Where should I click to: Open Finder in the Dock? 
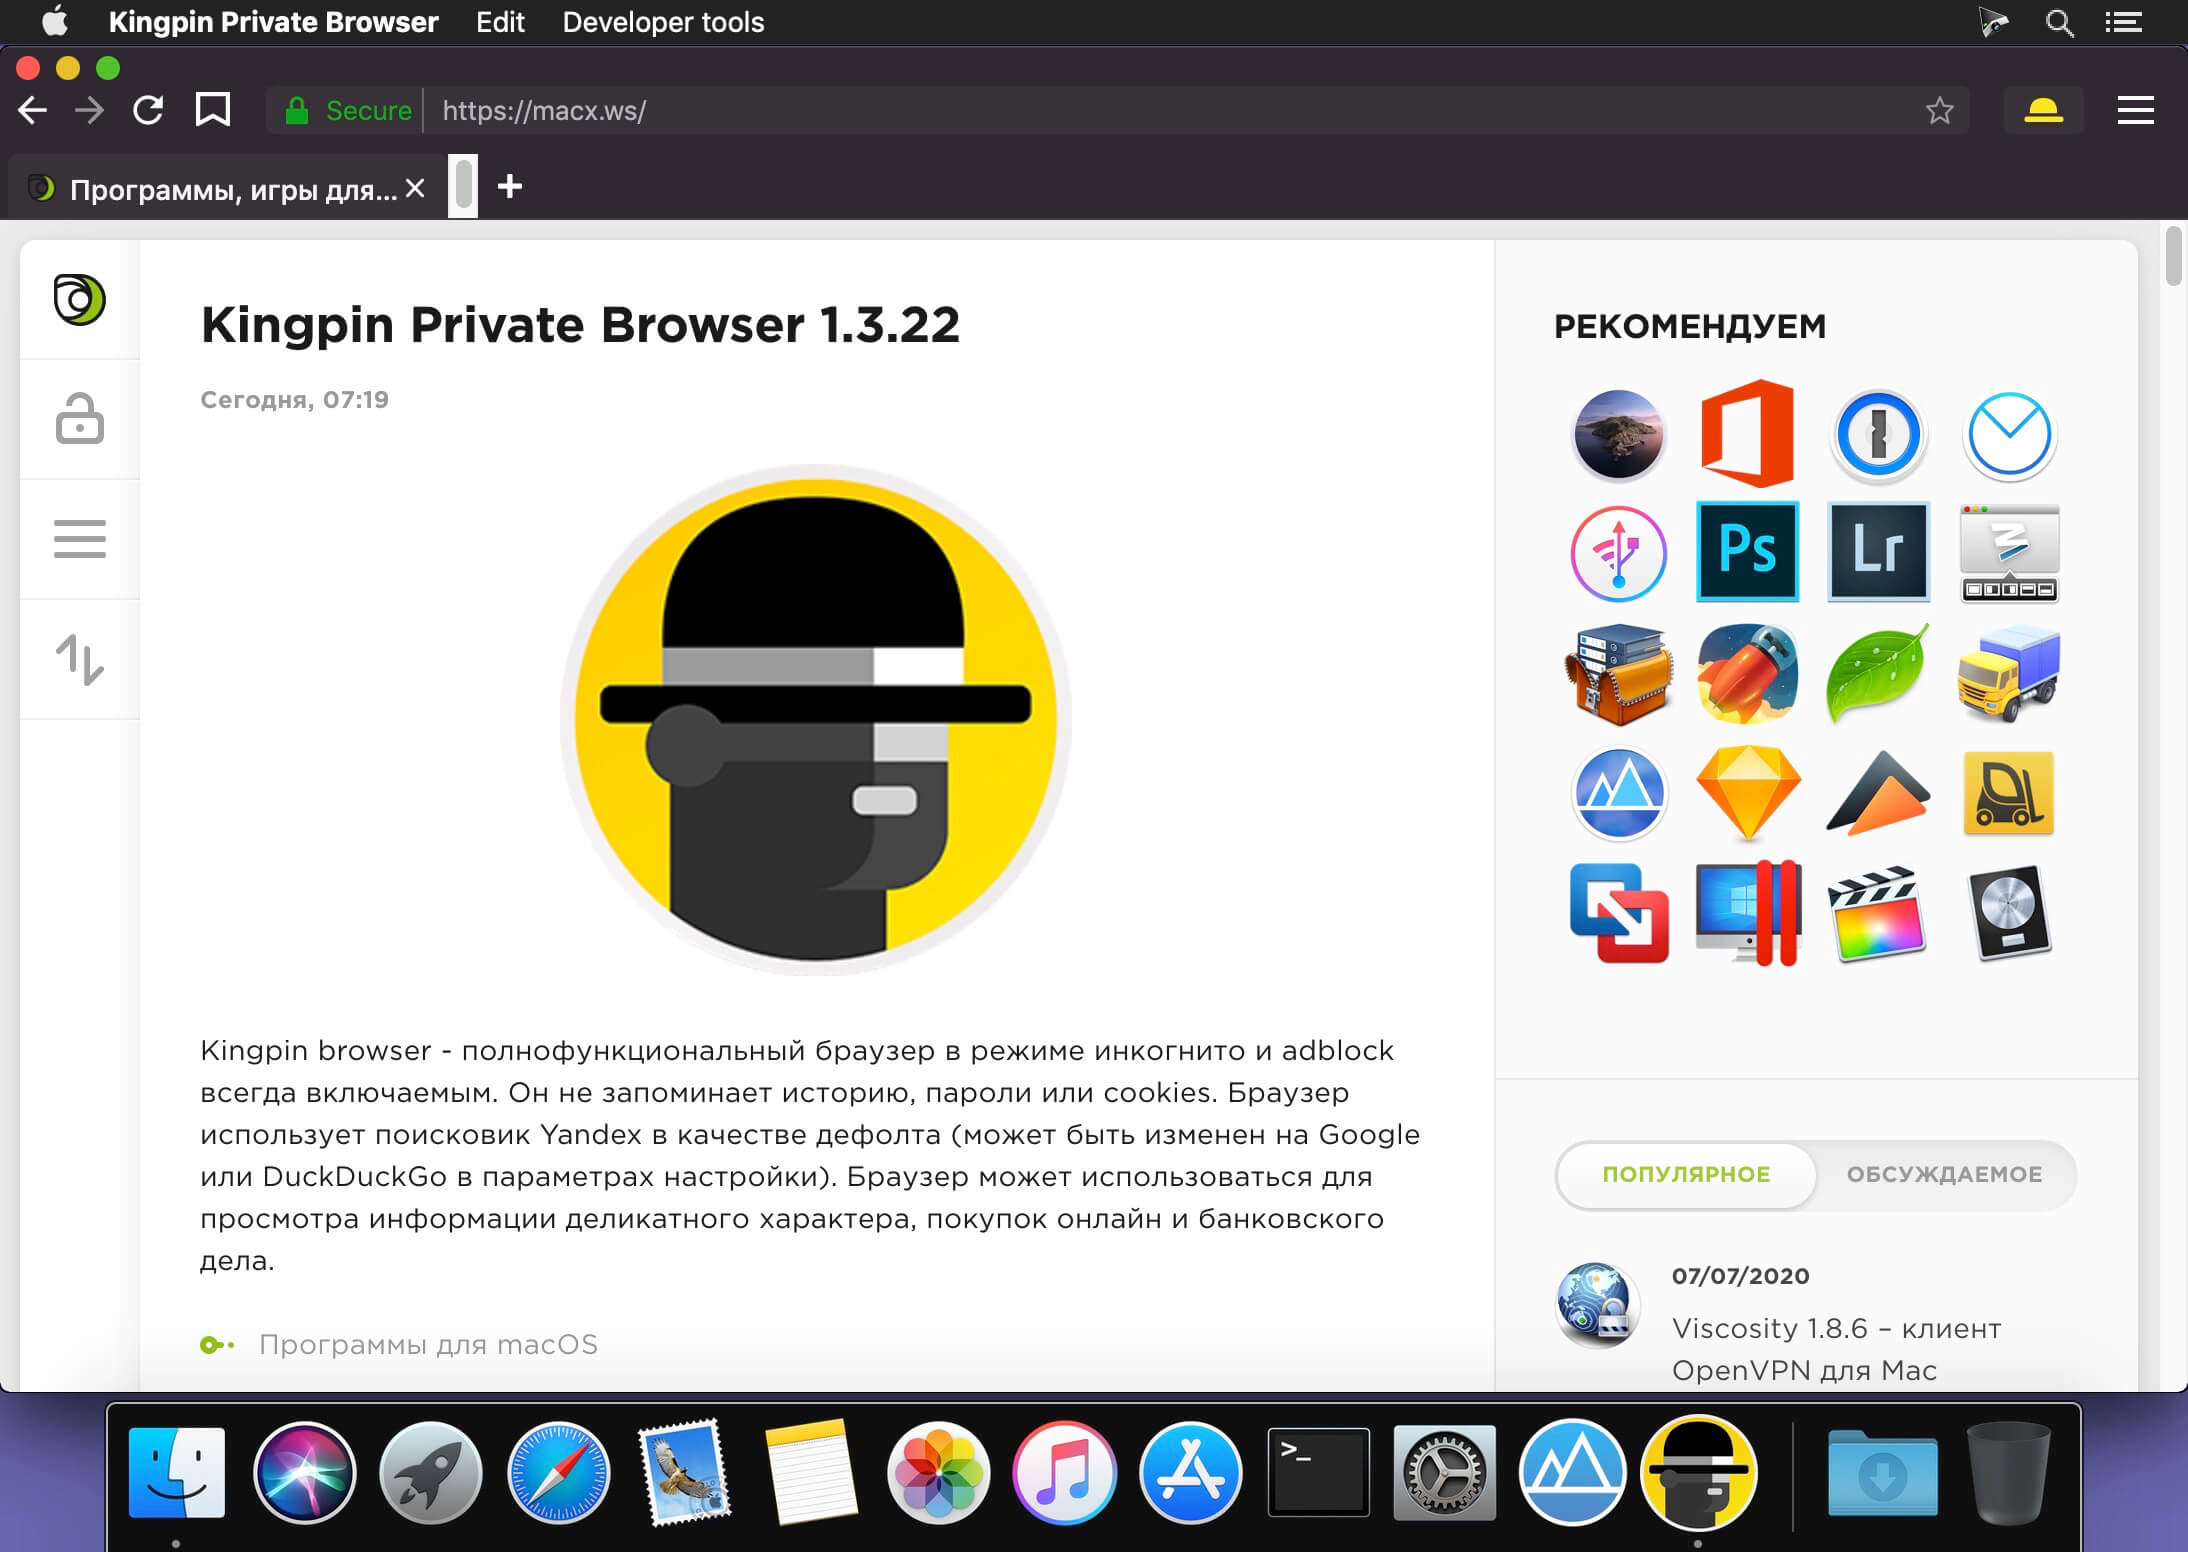click(177, 1473)
